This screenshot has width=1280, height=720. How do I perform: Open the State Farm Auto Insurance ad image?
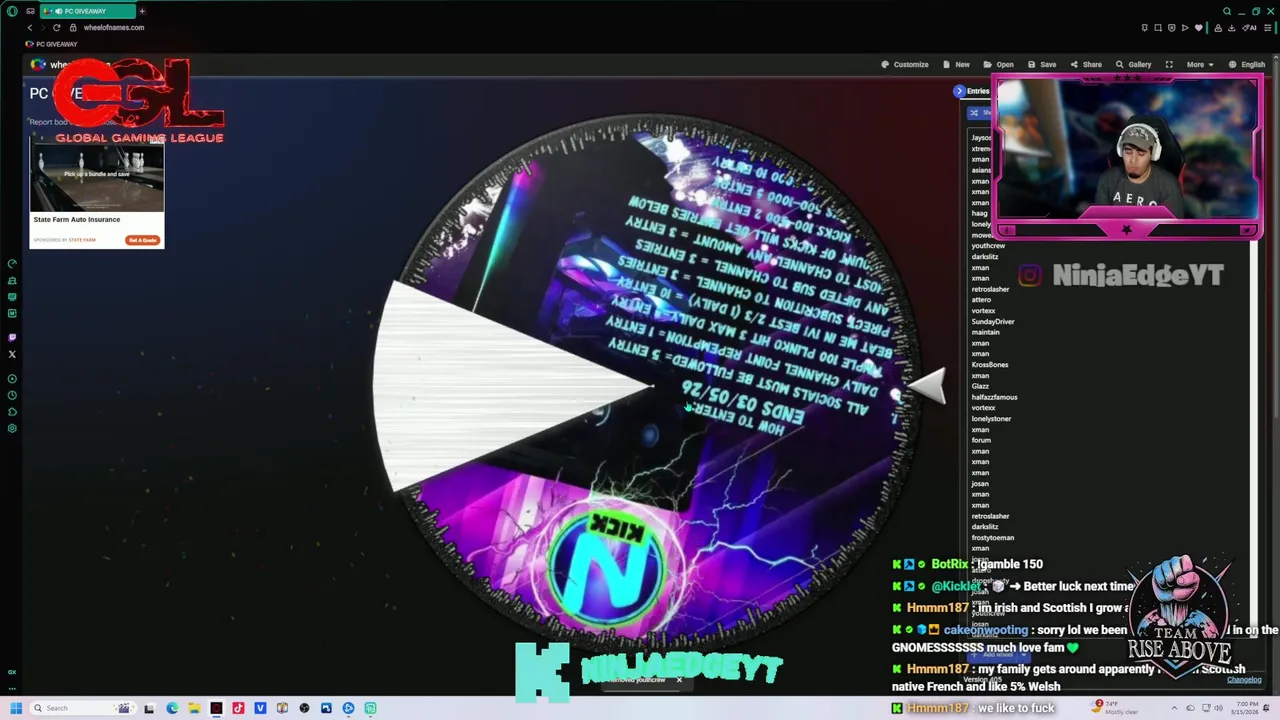(97, 173)
